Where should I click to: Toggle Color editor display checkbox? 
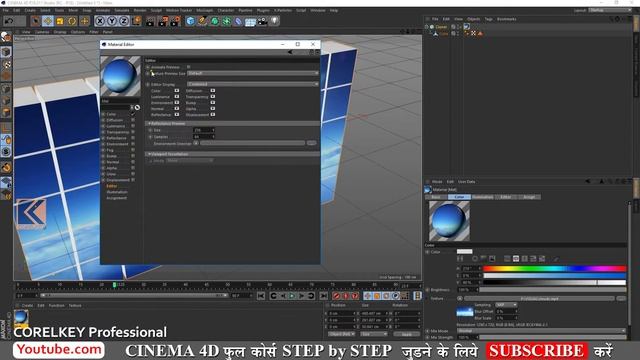177,91
